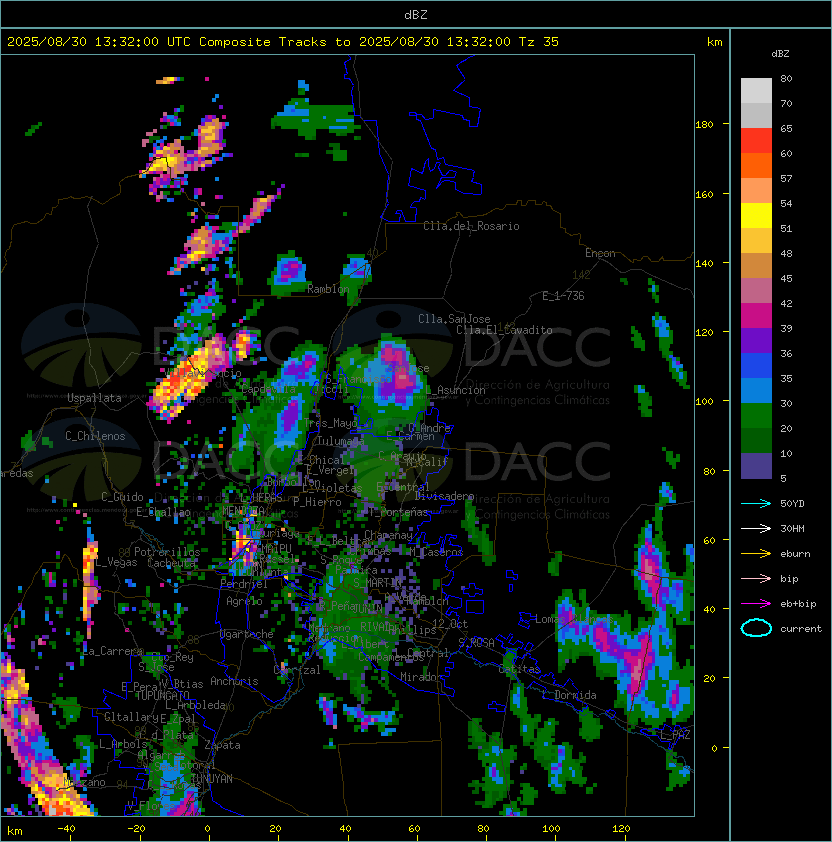Click the 'Ugarteche' map label
This screenshot has height=842, width=832.
247,634
